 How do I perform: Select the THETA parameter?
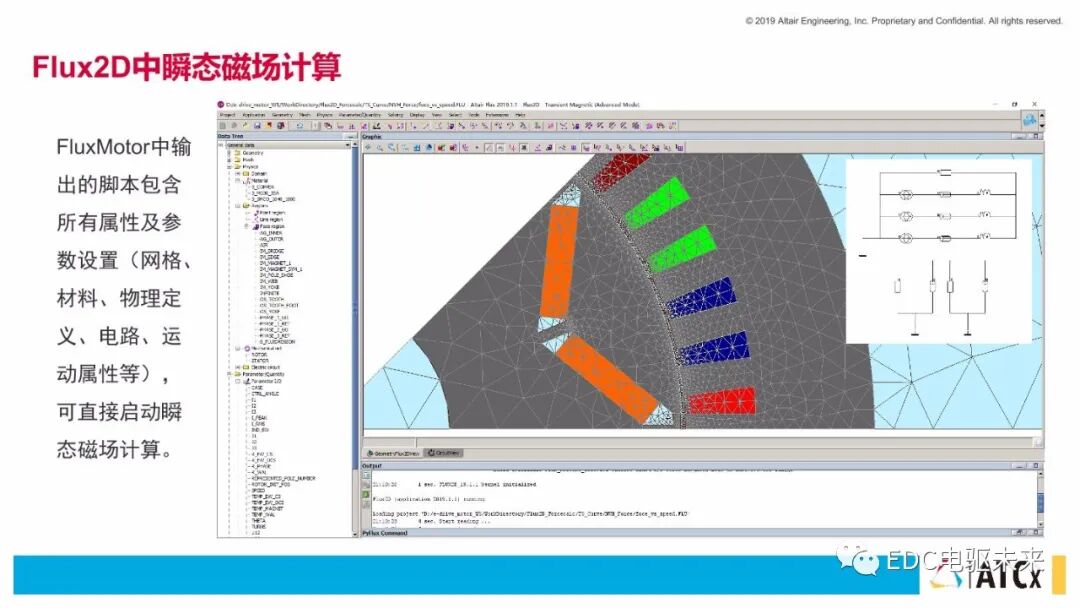pos(258,521)
